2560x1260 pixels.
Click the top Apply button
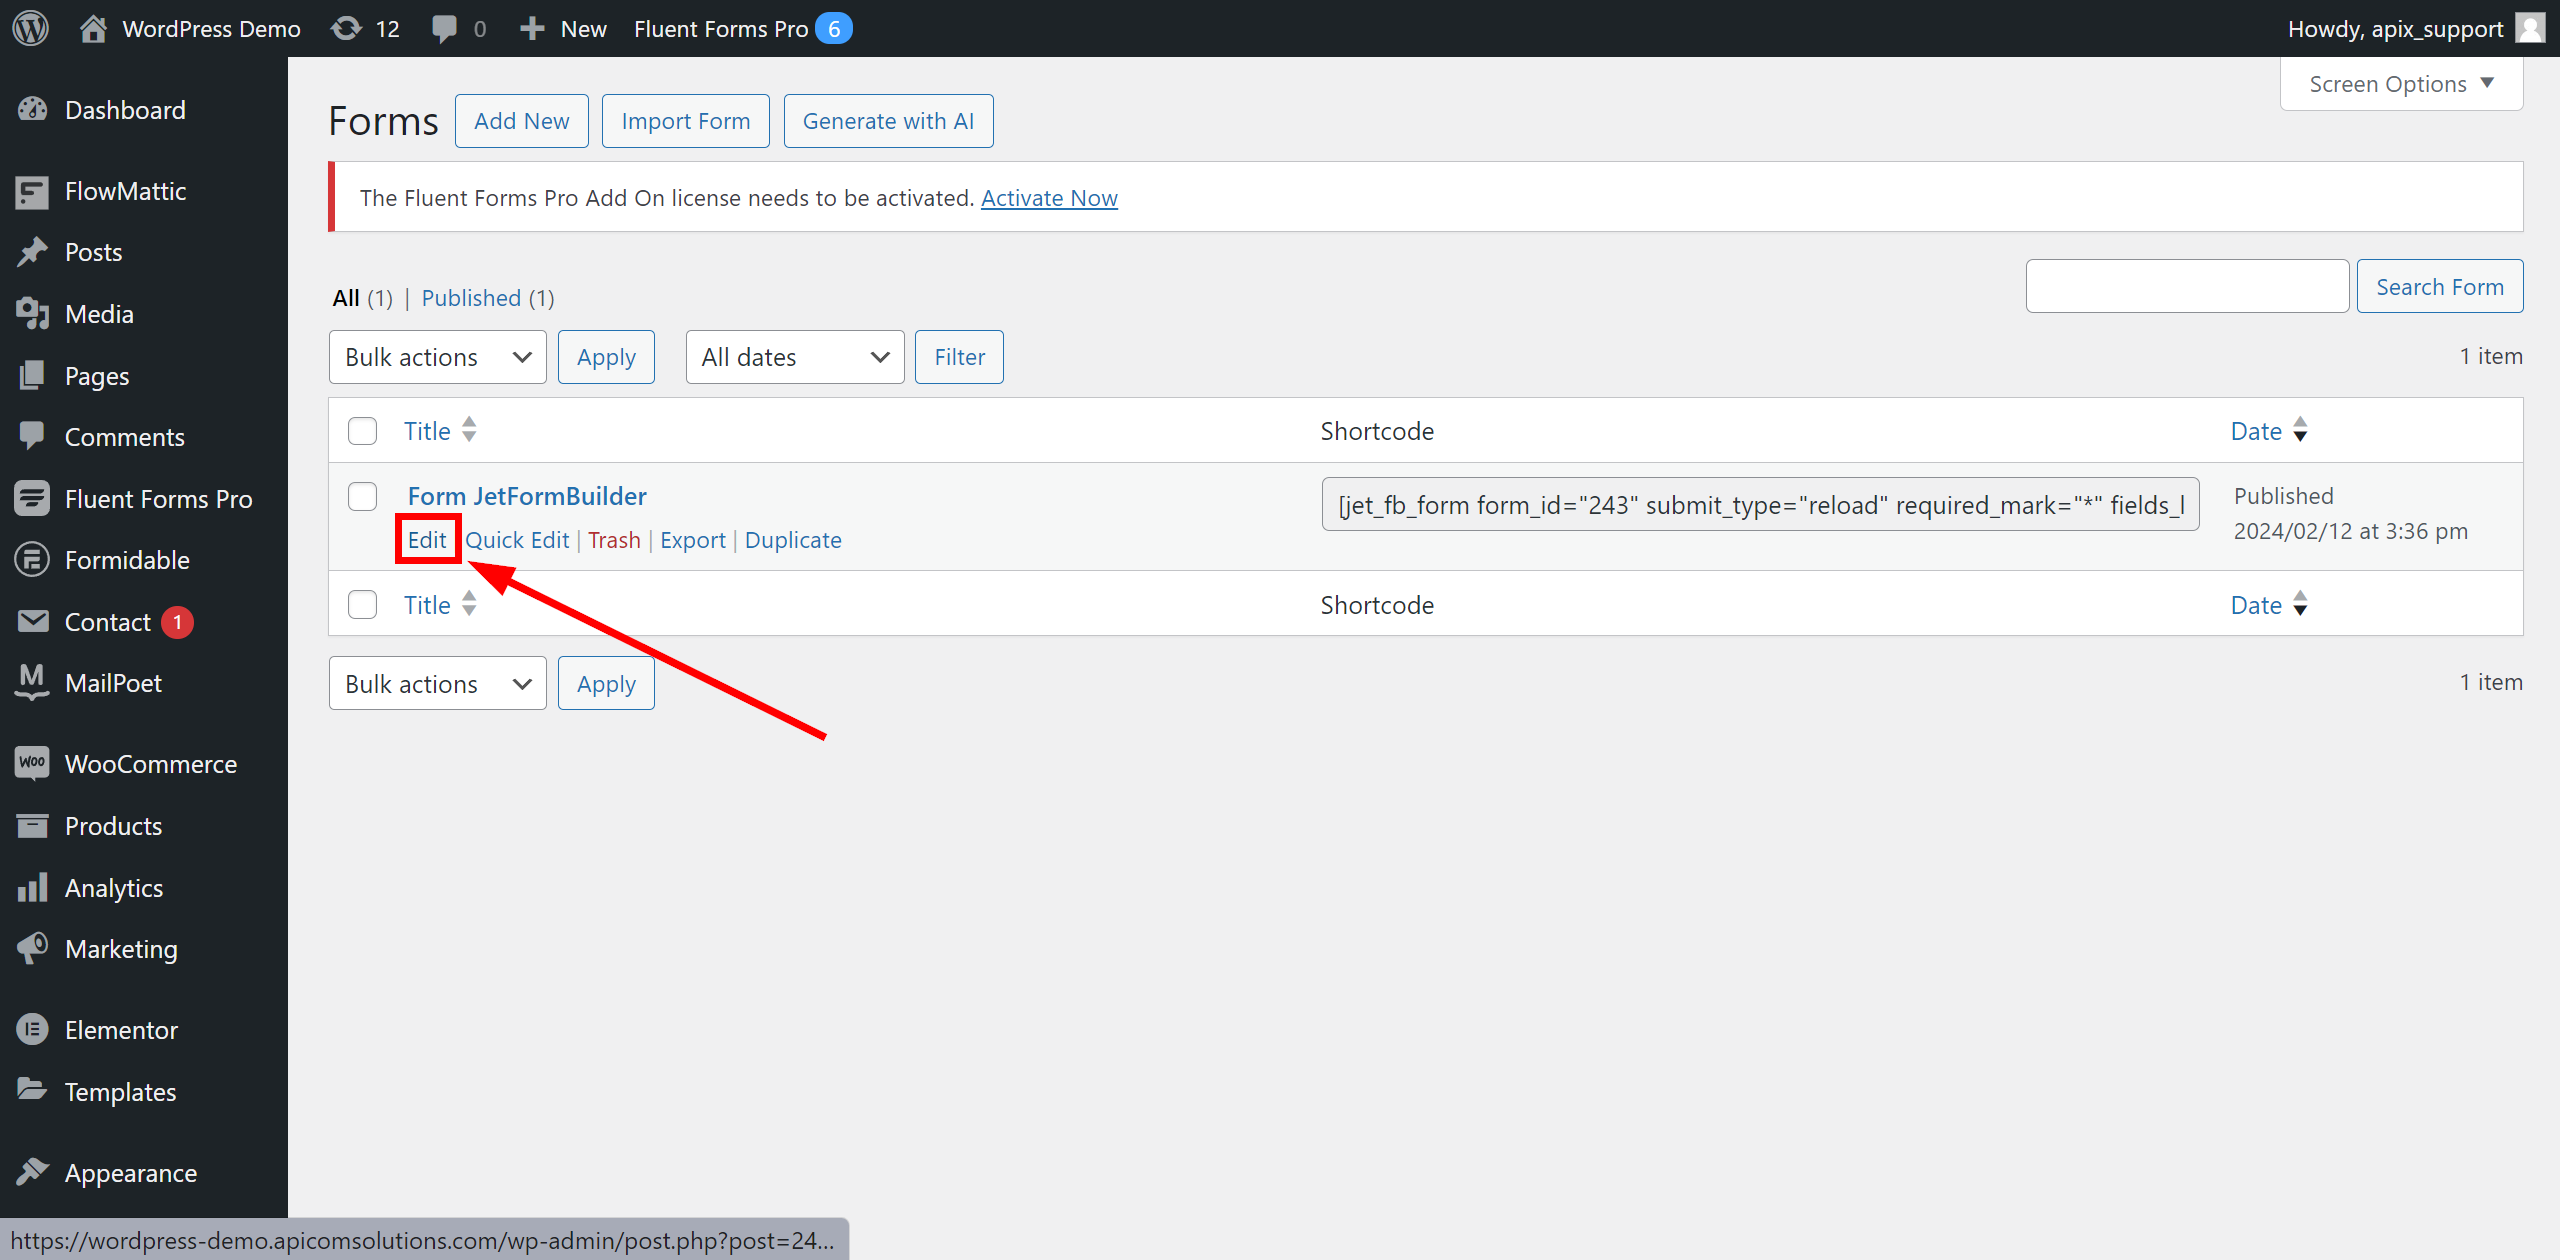pyautogui.click(x=606, y=357)
